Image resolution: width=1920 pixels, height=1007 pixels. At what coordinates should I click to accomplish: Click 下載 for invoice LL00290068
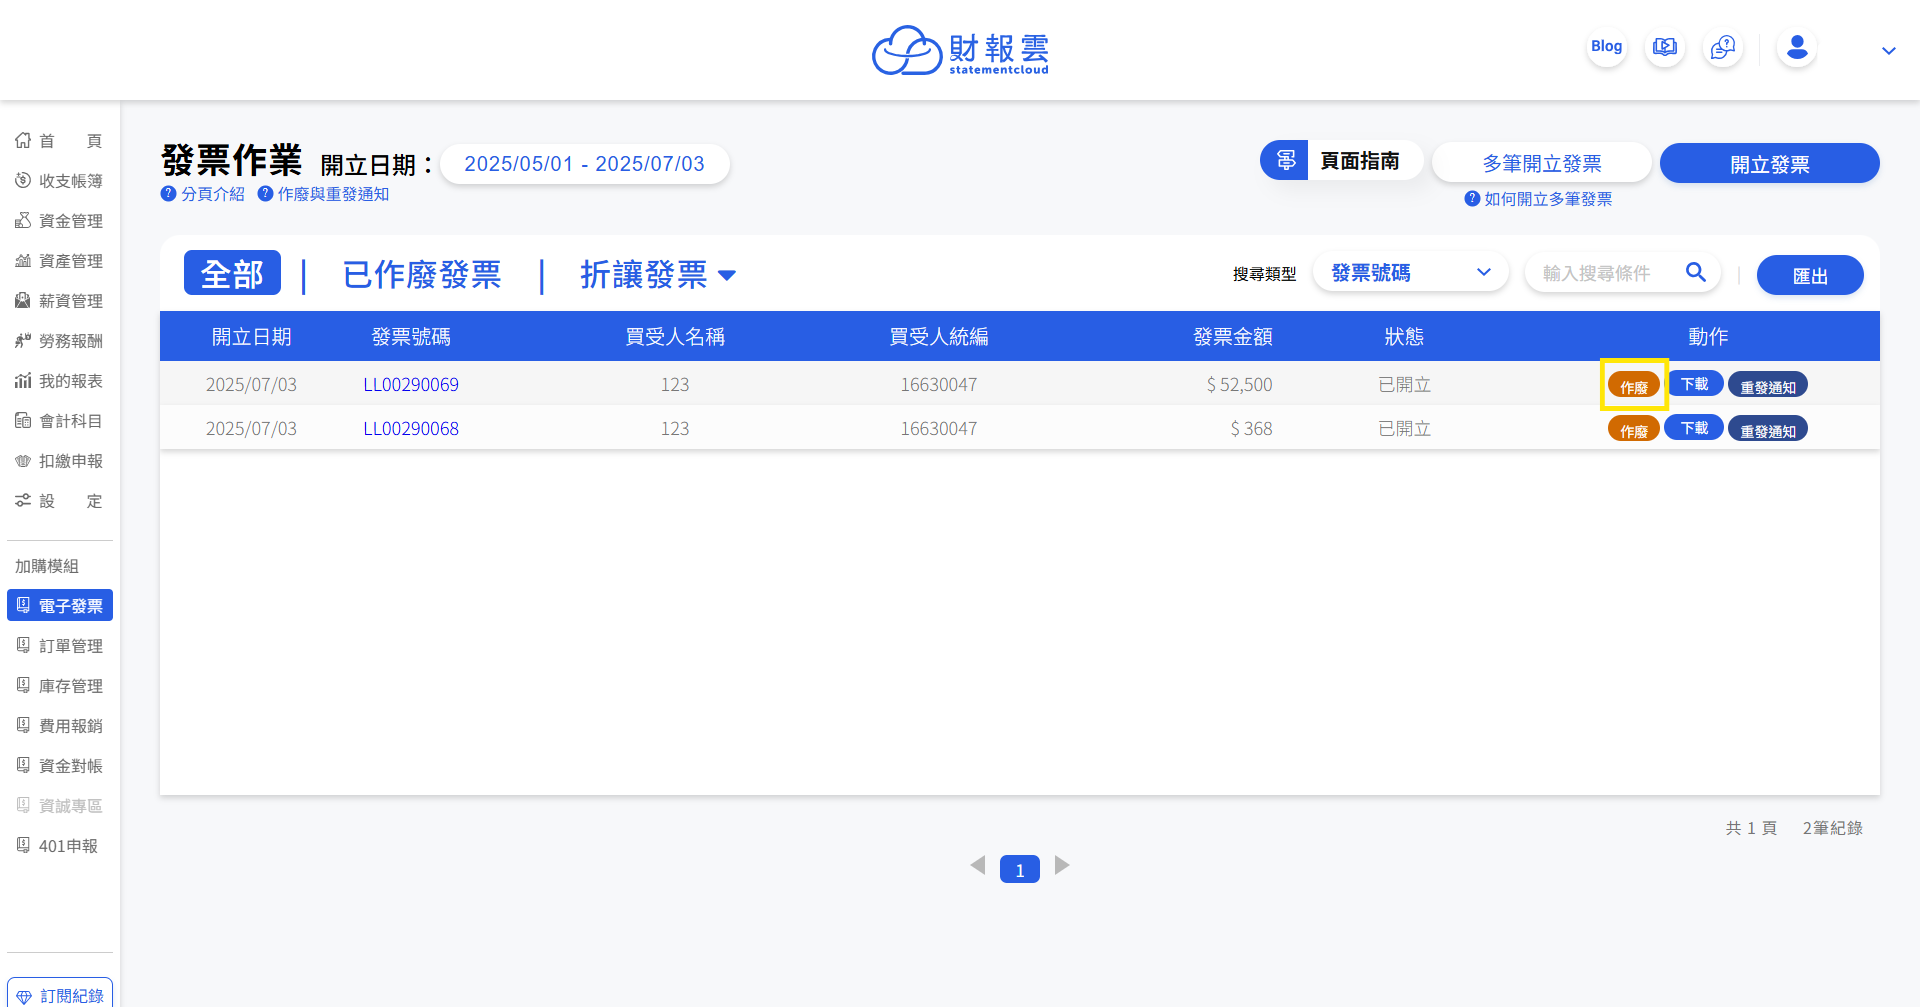(x=1694, y=428)
